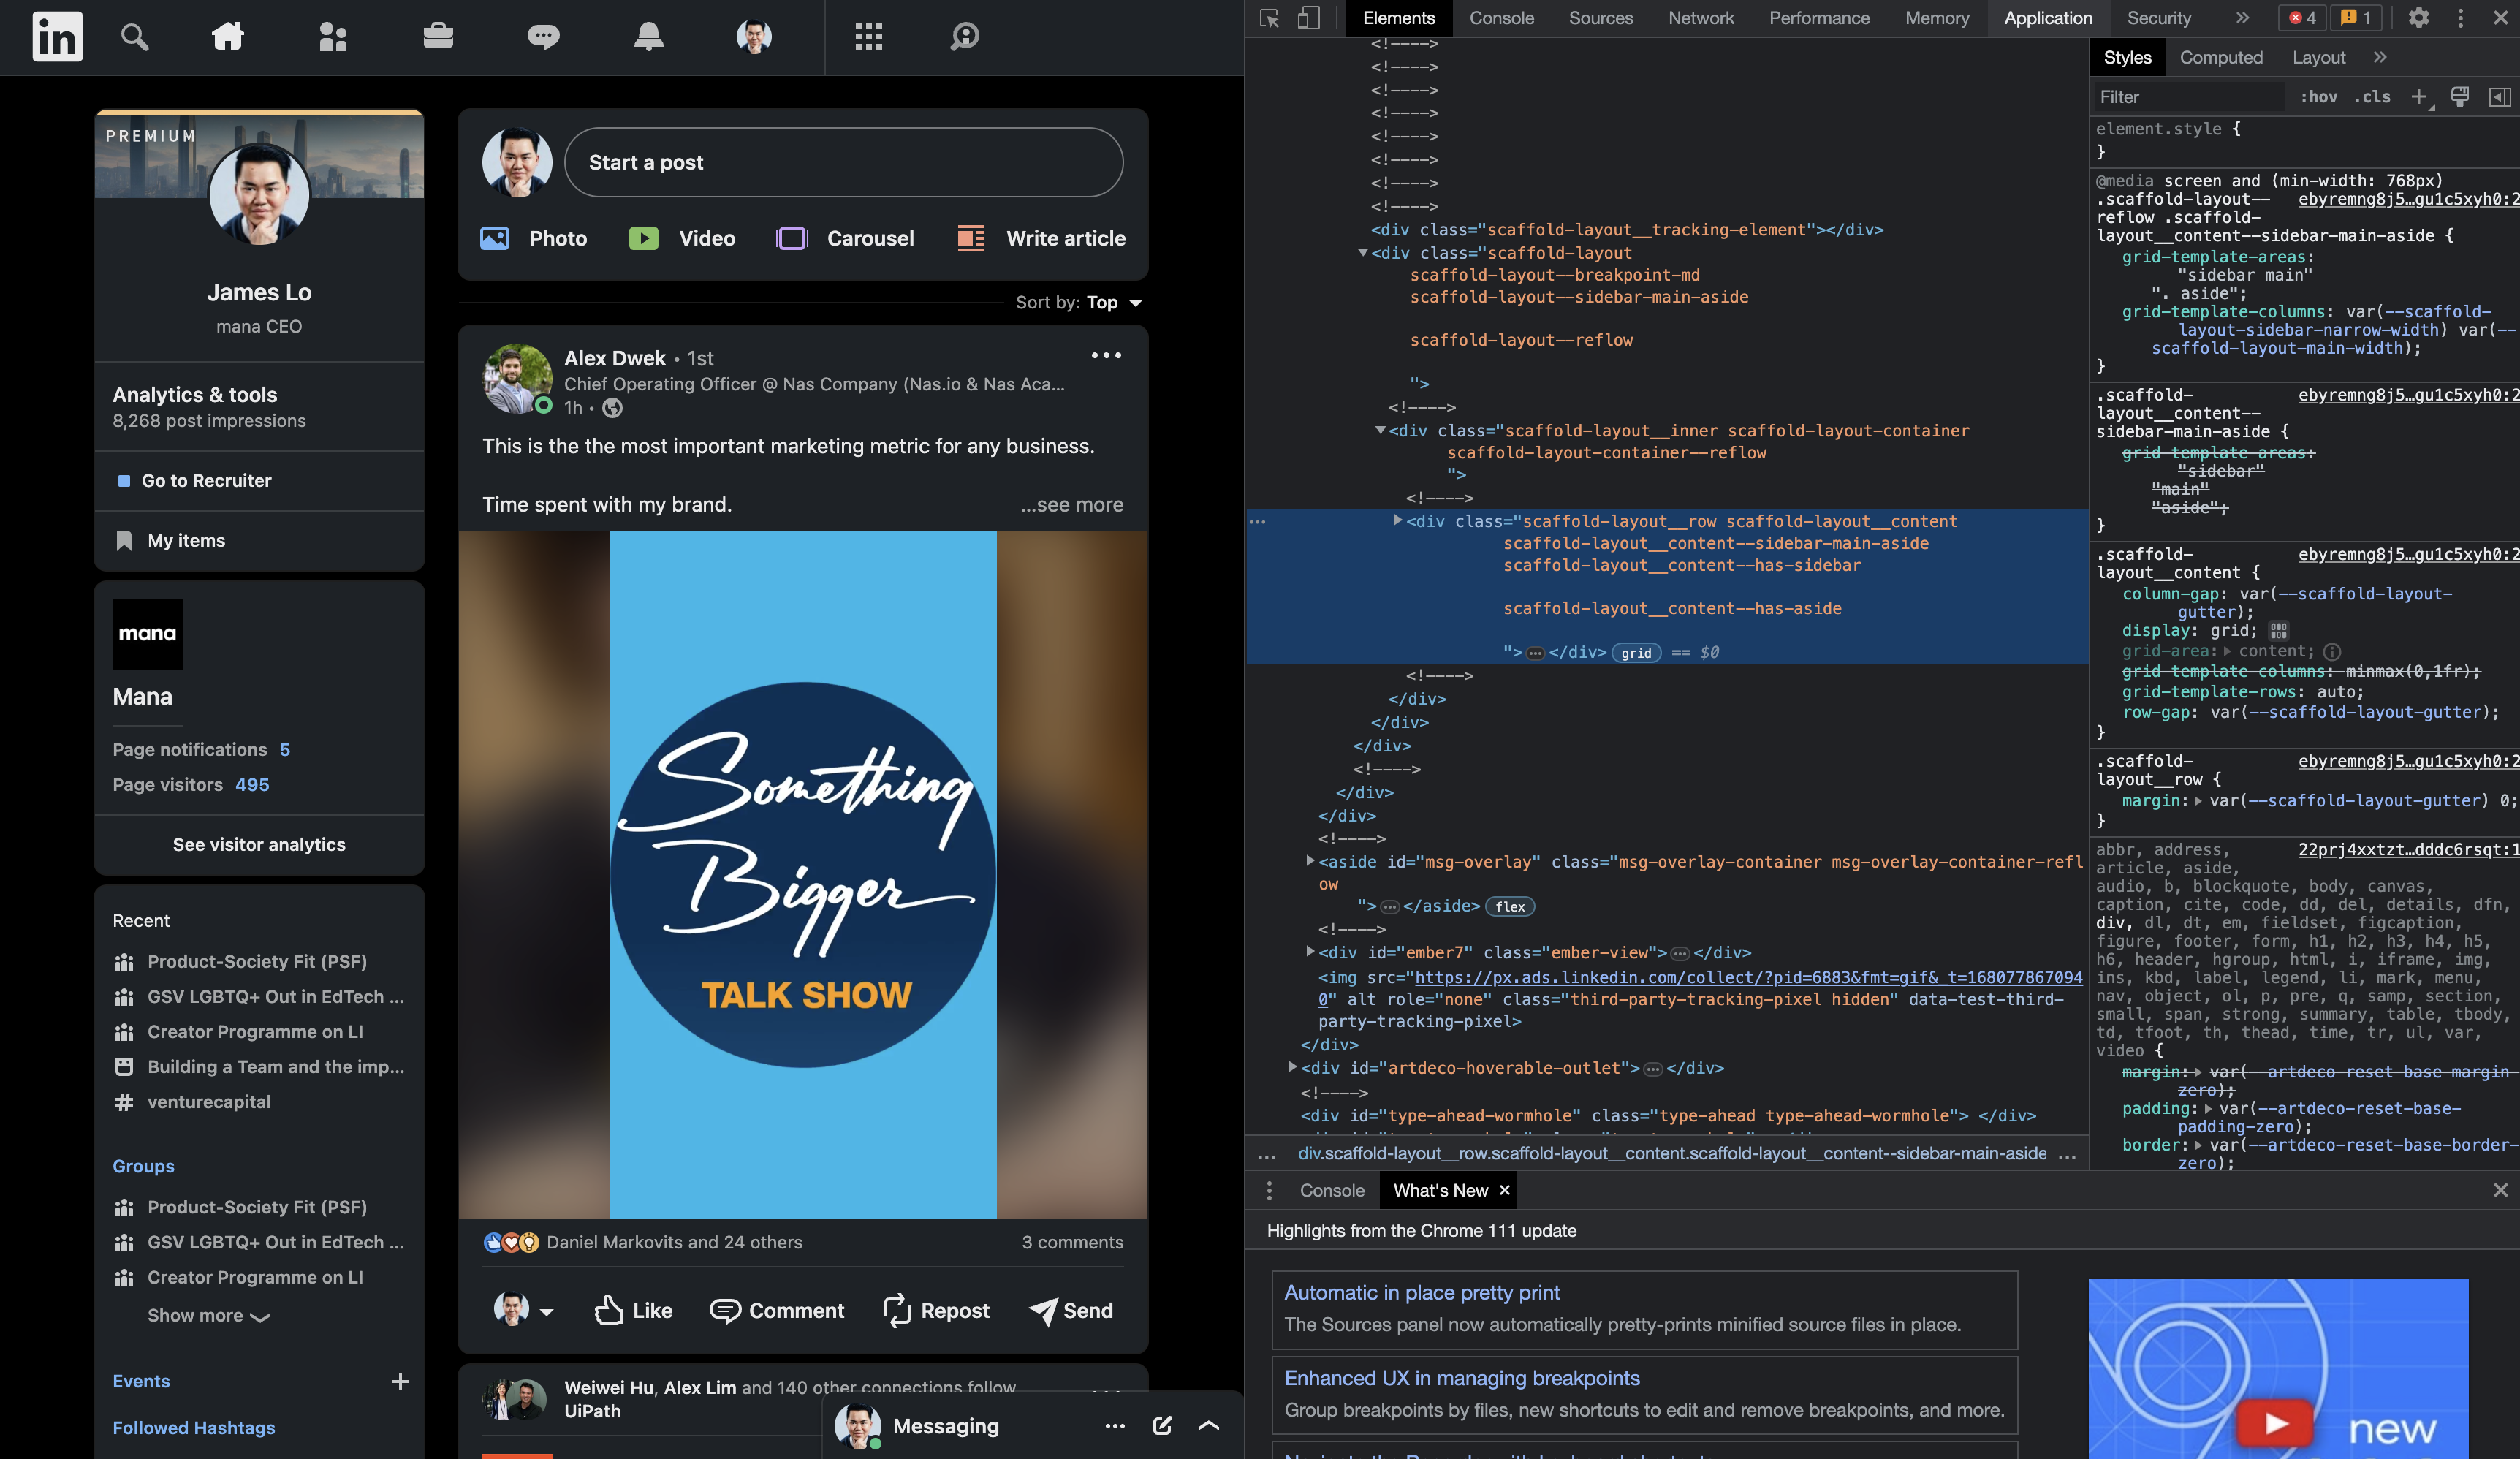
Task: Open Messaging speech bubble icon in navbar
Action: (x=543, y=37)
